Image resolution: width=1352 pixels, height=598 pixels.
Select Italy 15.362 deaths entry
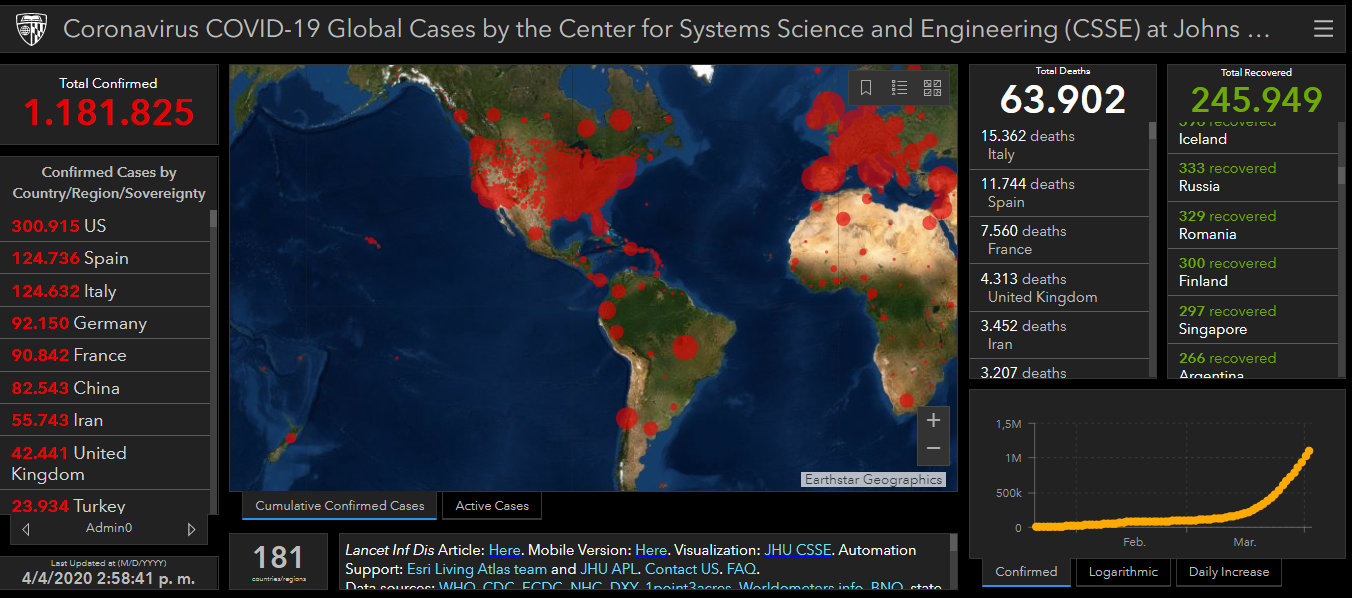[1059, 145]
